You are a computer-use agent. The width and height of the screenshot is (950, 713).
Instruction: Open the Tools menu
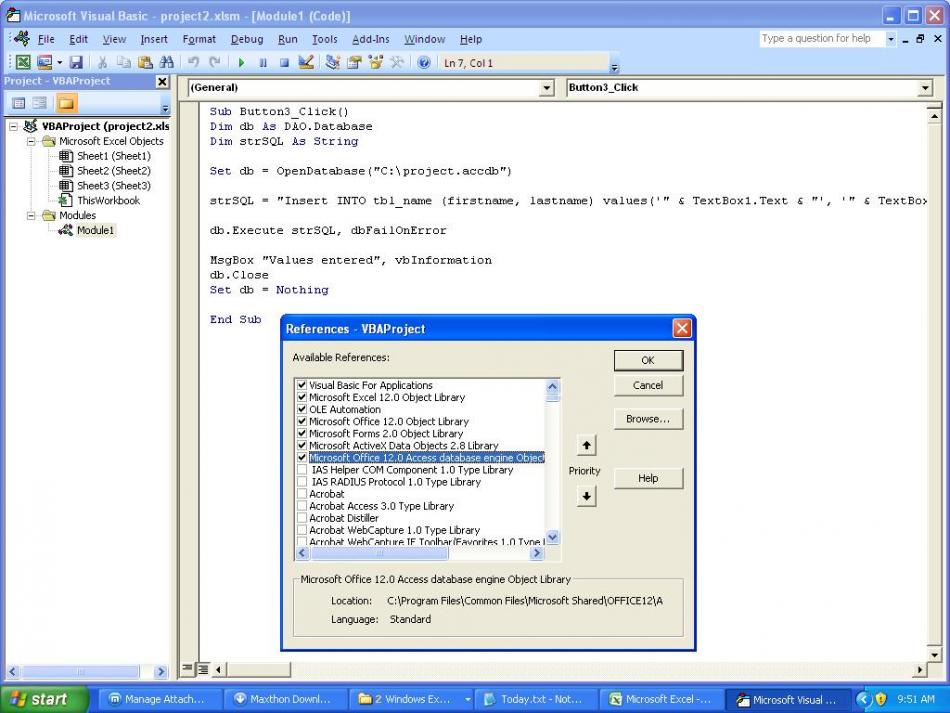pyautogui.click(x=325, y=39)
